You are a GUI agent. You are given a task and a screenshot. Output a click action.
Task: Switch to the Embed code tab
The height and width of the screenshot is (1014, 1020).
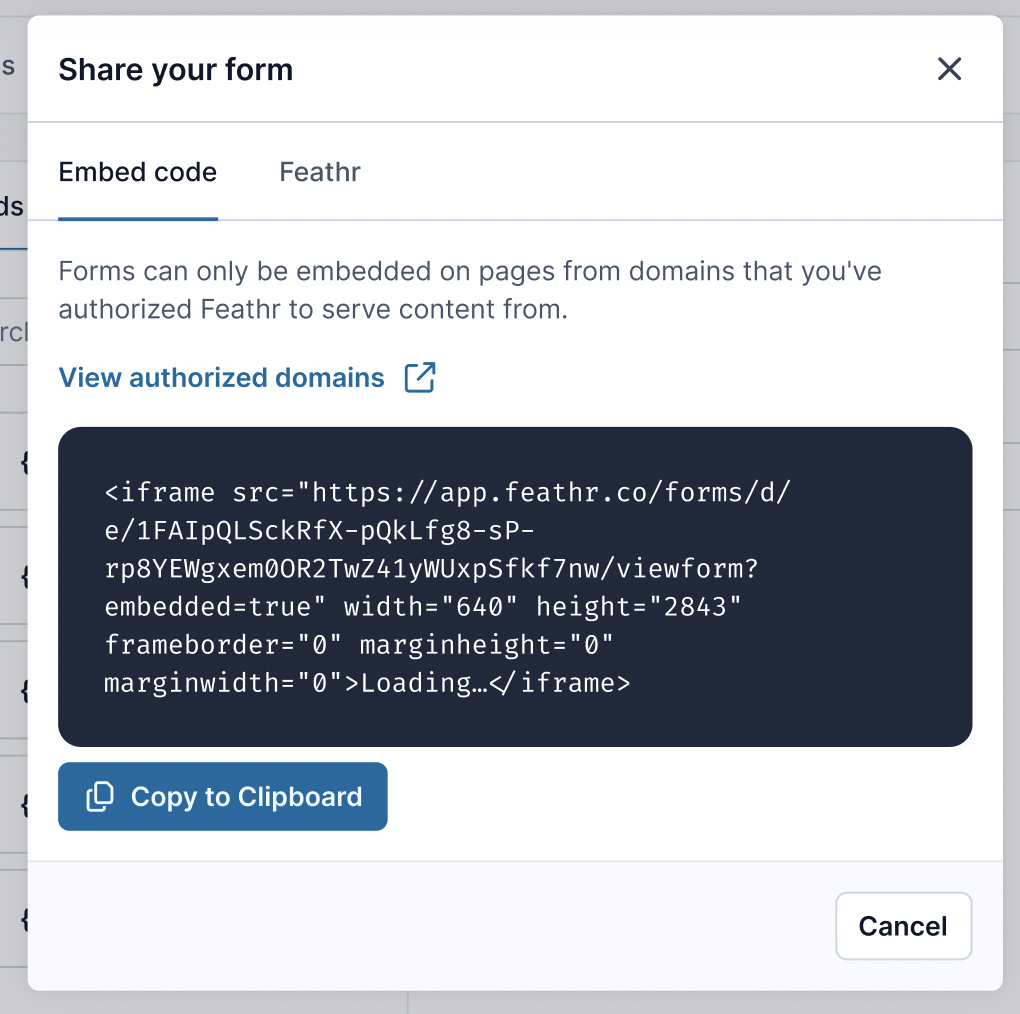[x=137, y=172]
